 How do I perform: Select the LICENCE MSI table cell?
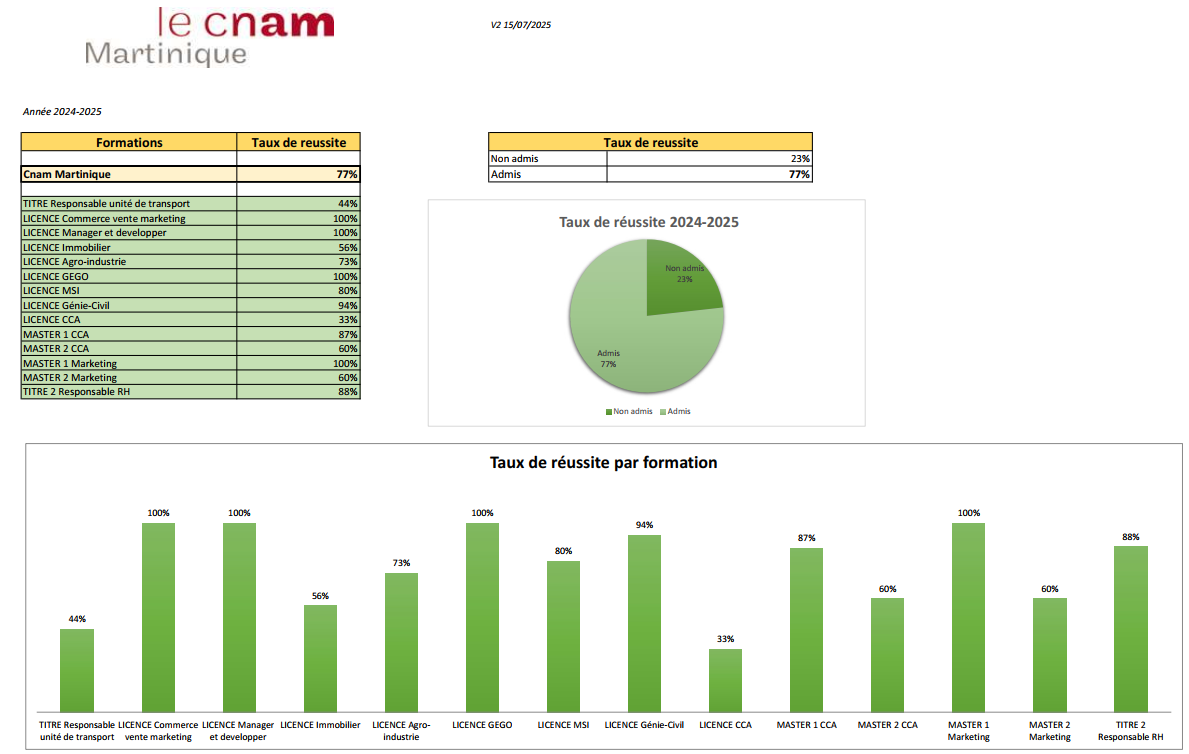(129, 291)
